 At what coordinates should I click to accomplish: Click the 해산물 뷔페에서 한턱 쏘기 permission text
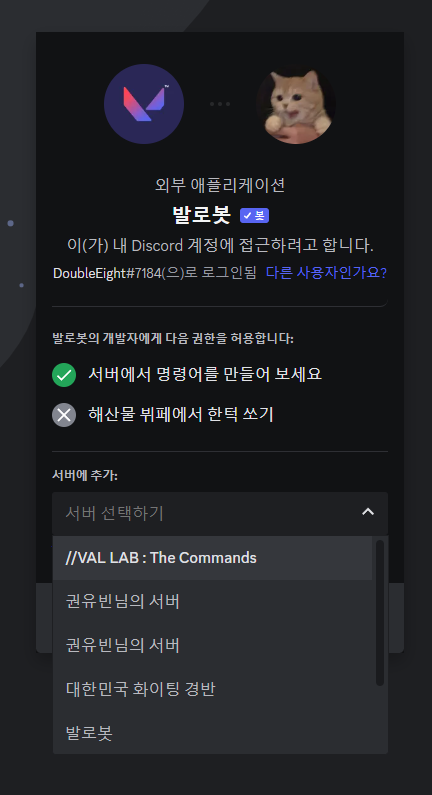tap(181, 415)
